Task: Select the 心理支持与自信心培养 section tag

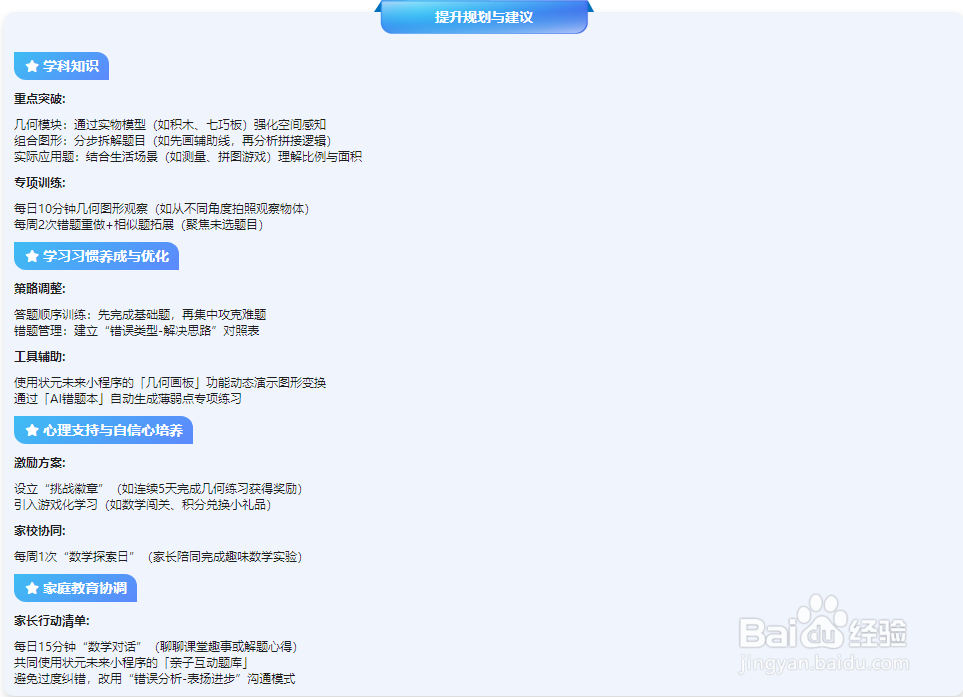Action: click(x=103, y=430)
